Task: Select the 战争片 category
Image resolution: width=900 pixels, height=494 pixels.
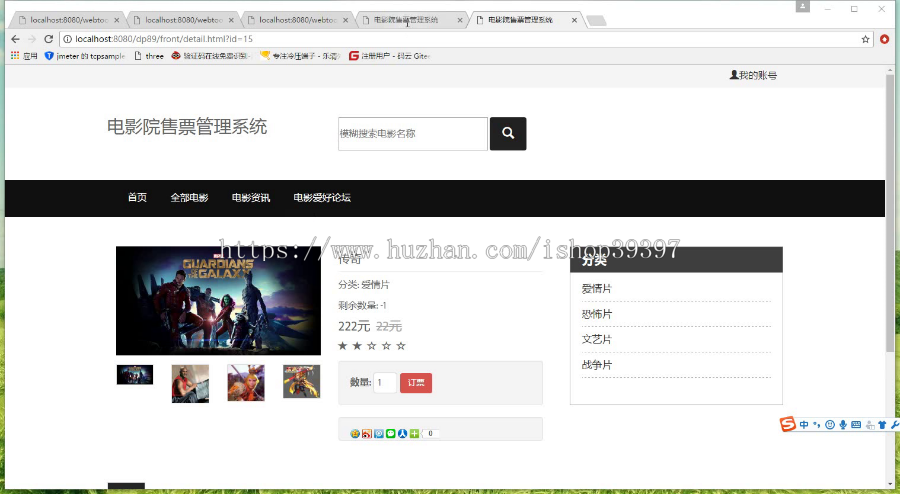Action: (596, 364)
